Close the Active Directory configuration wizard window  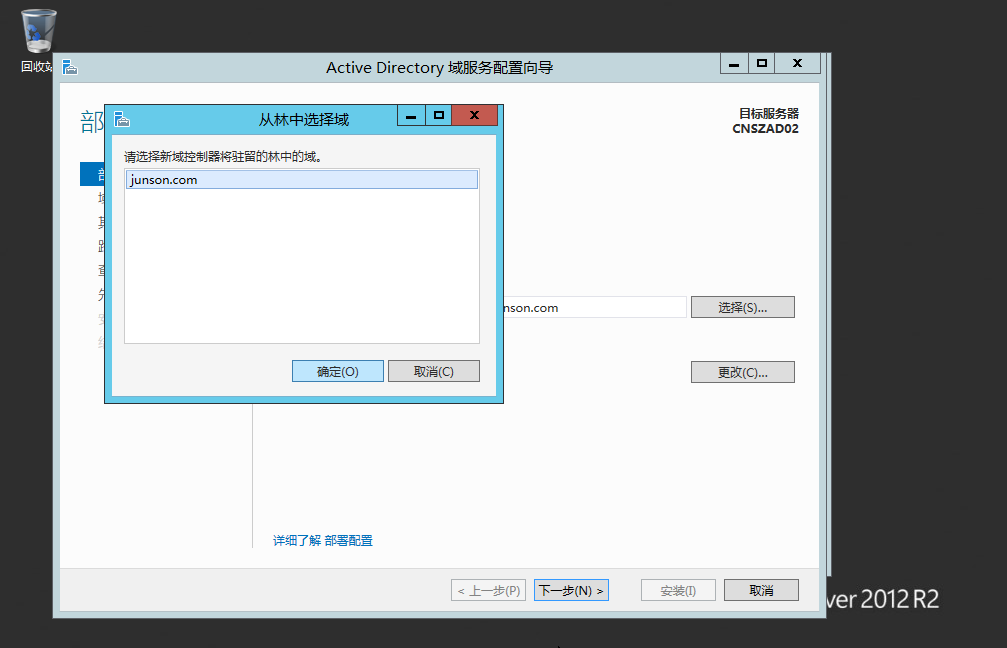click(798, 63)
